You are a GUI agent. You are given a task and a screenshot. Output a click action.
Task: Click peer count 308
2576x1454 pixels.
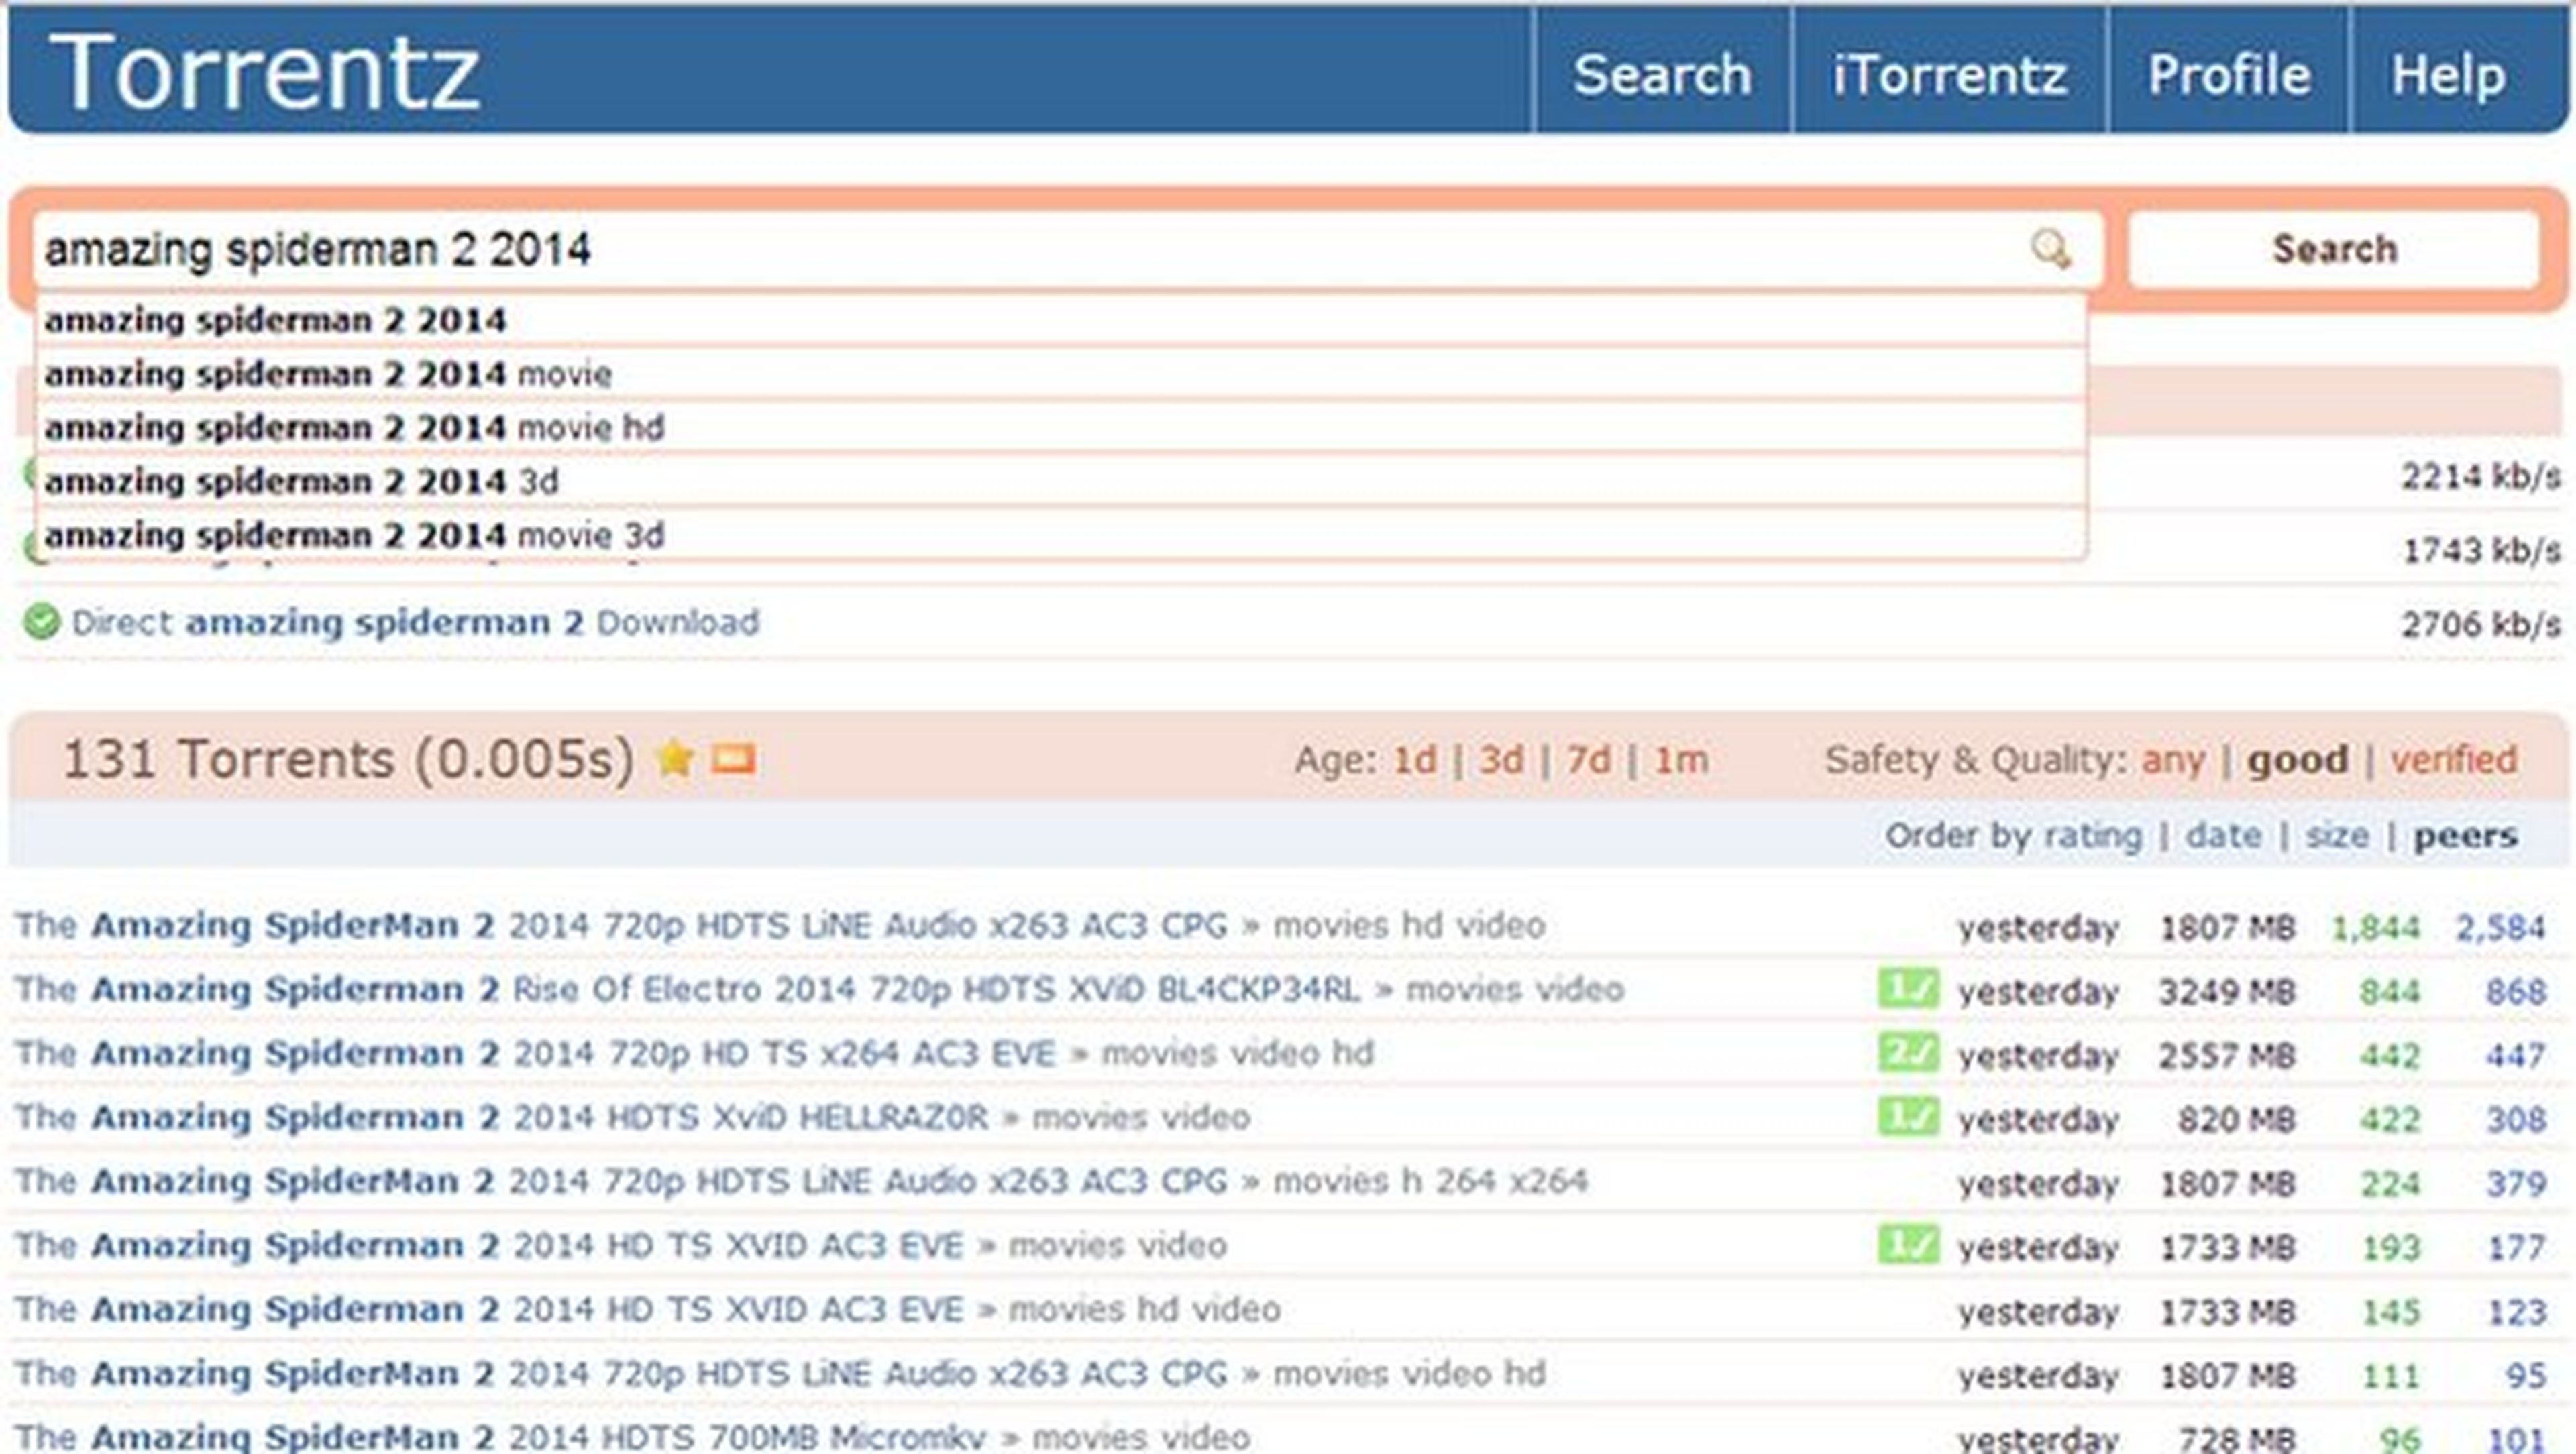click(2516, 1120)
